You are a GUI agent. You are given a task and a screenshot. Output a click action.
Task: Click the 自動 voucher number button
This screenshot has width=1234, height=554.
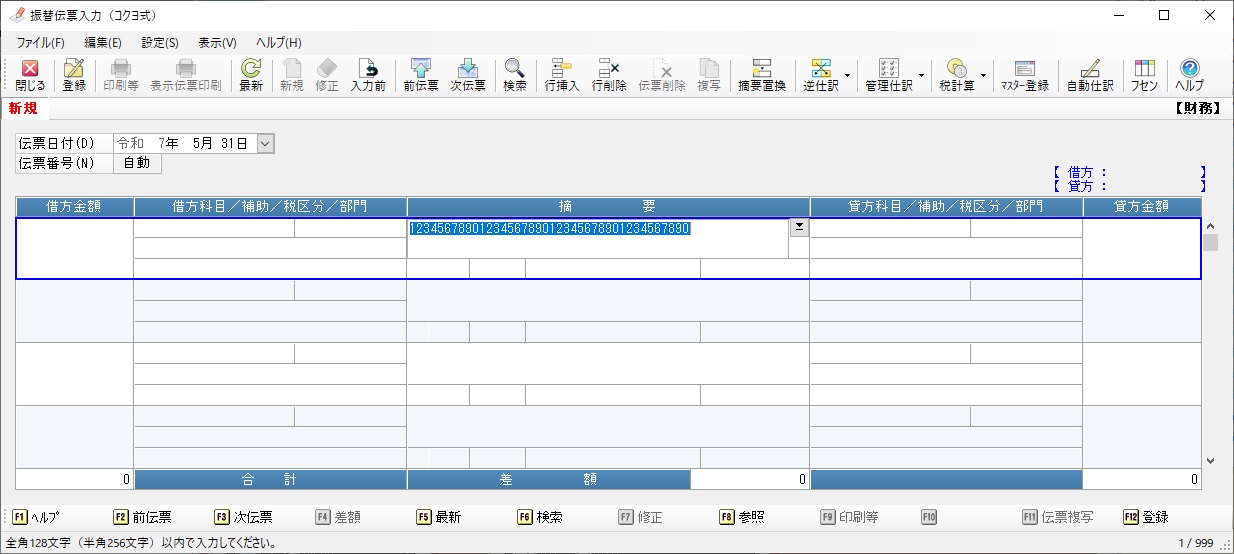coord(136,163)
